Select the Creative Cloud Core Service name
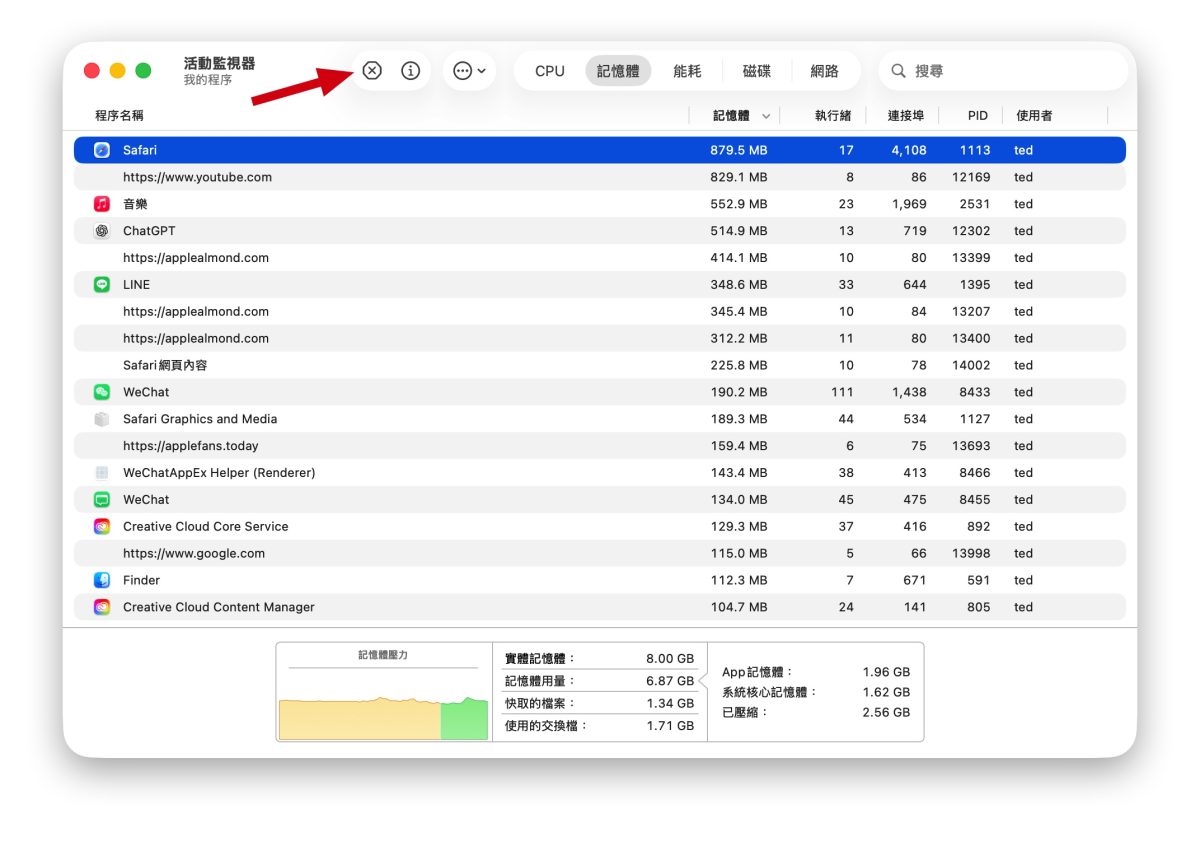This screenshot has width=1200, height=842. coord(205,527)
